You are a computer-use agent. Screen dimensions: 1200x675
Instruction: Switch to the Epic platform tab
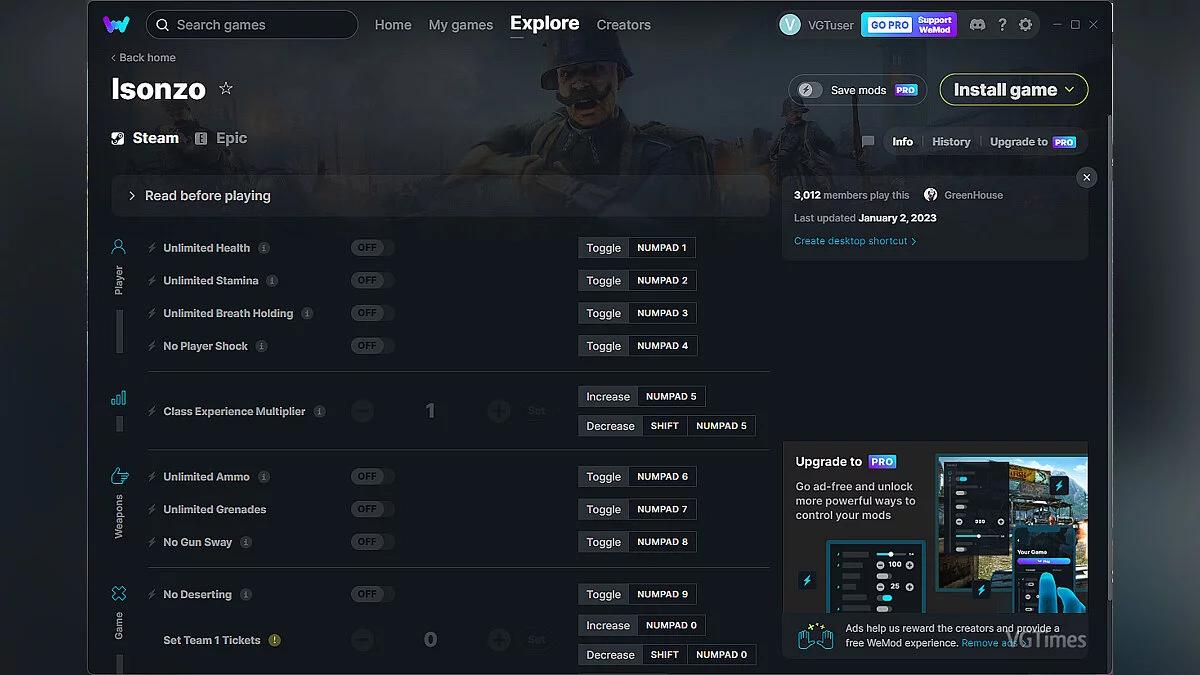pos(221,138)
